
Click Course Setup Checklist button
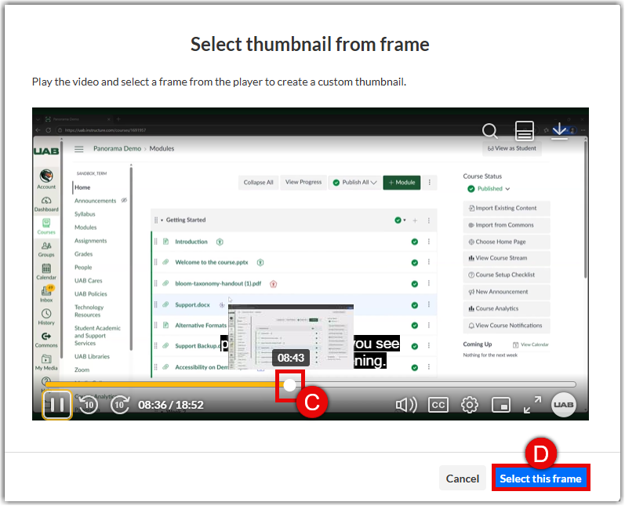(506, 275)
